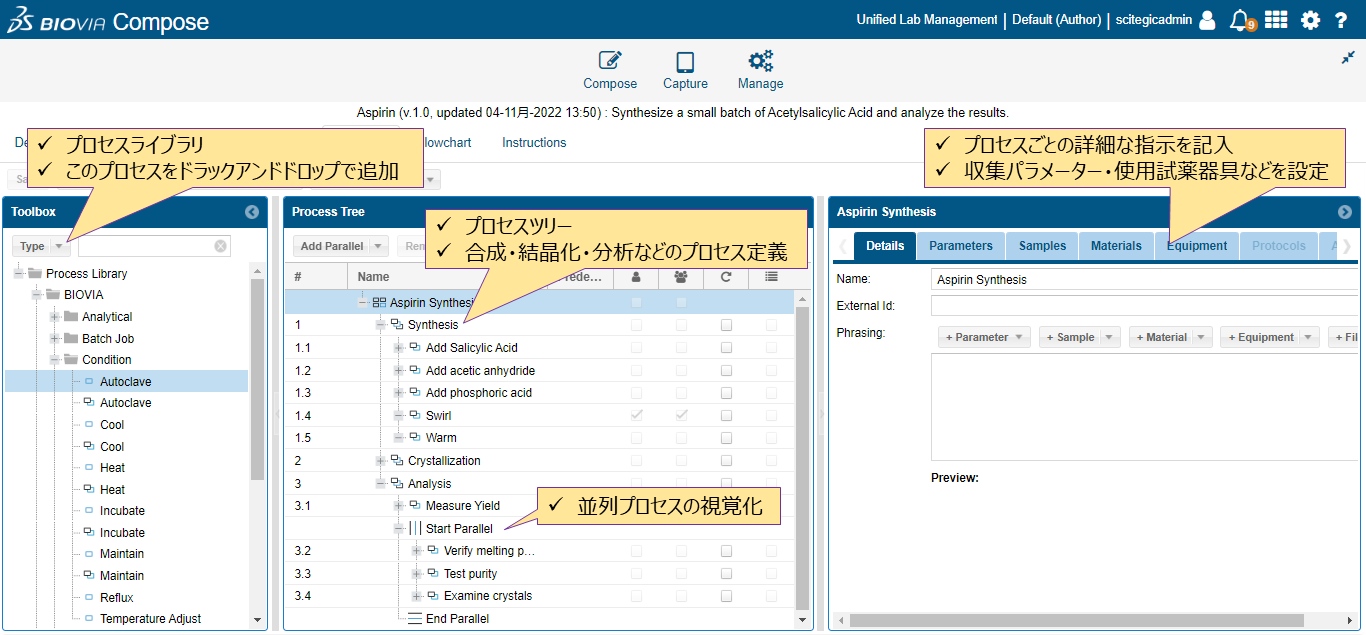Expand the Analytical folder in Toolbox
This screenshot has width=1366, height=635.
[x=54, y=317]
